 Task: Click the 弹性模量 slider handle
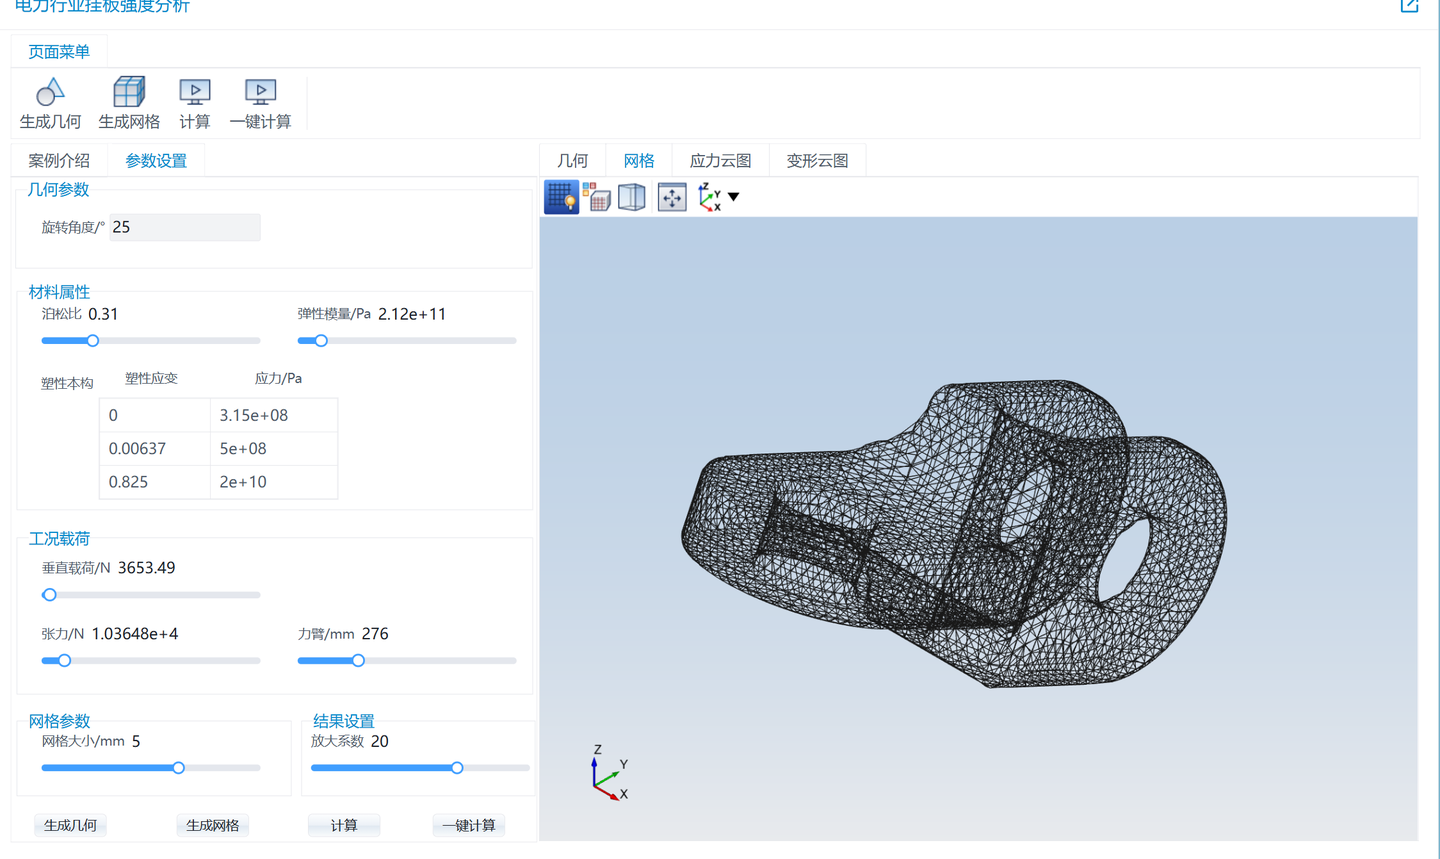coord(321,341)
